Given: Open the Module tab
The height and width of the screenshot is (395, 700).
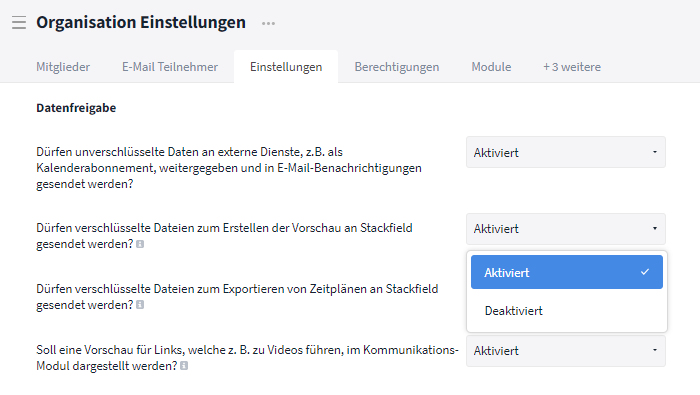Looking at the screenshot, I should 491,67.
